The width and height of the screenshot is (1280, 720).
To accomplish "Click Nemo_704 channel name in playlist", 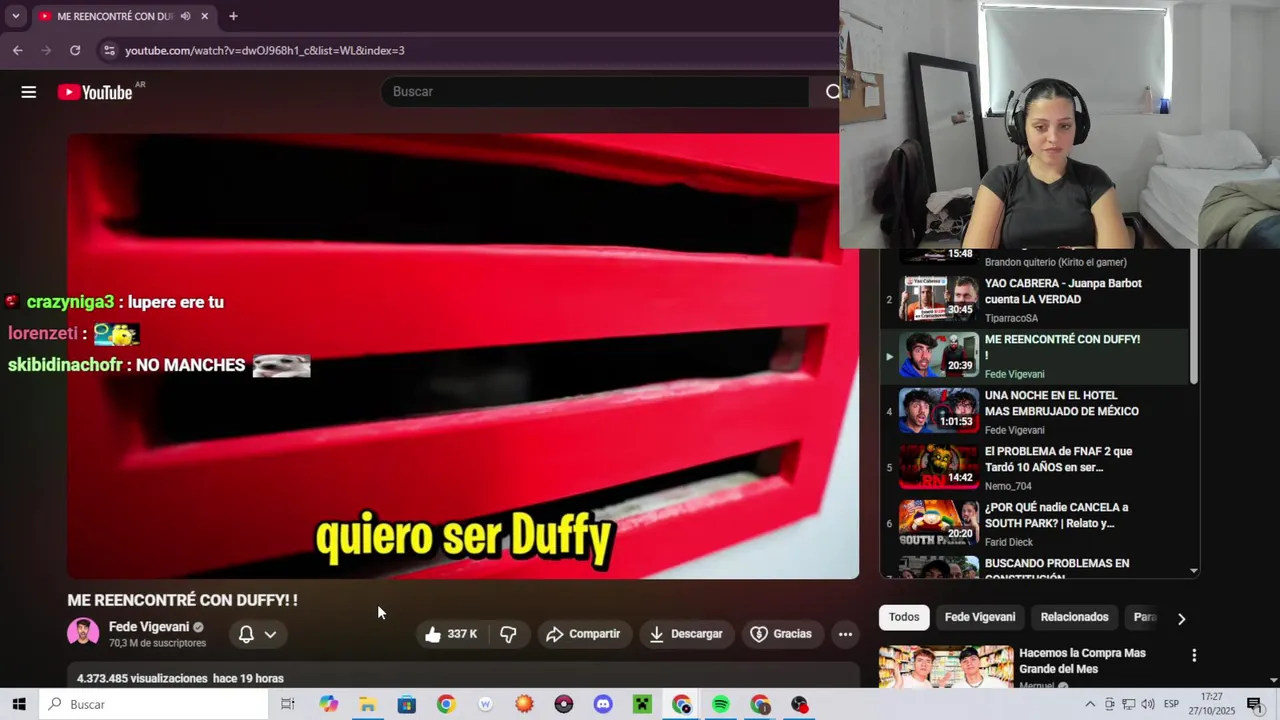I will click(1008, 486).
